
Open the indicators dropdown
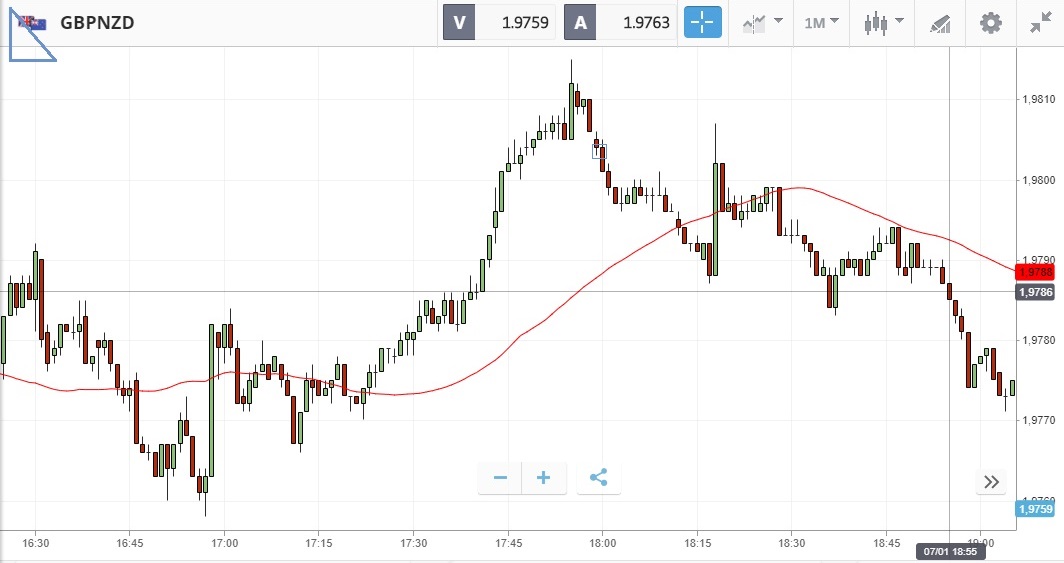point(762,22)
